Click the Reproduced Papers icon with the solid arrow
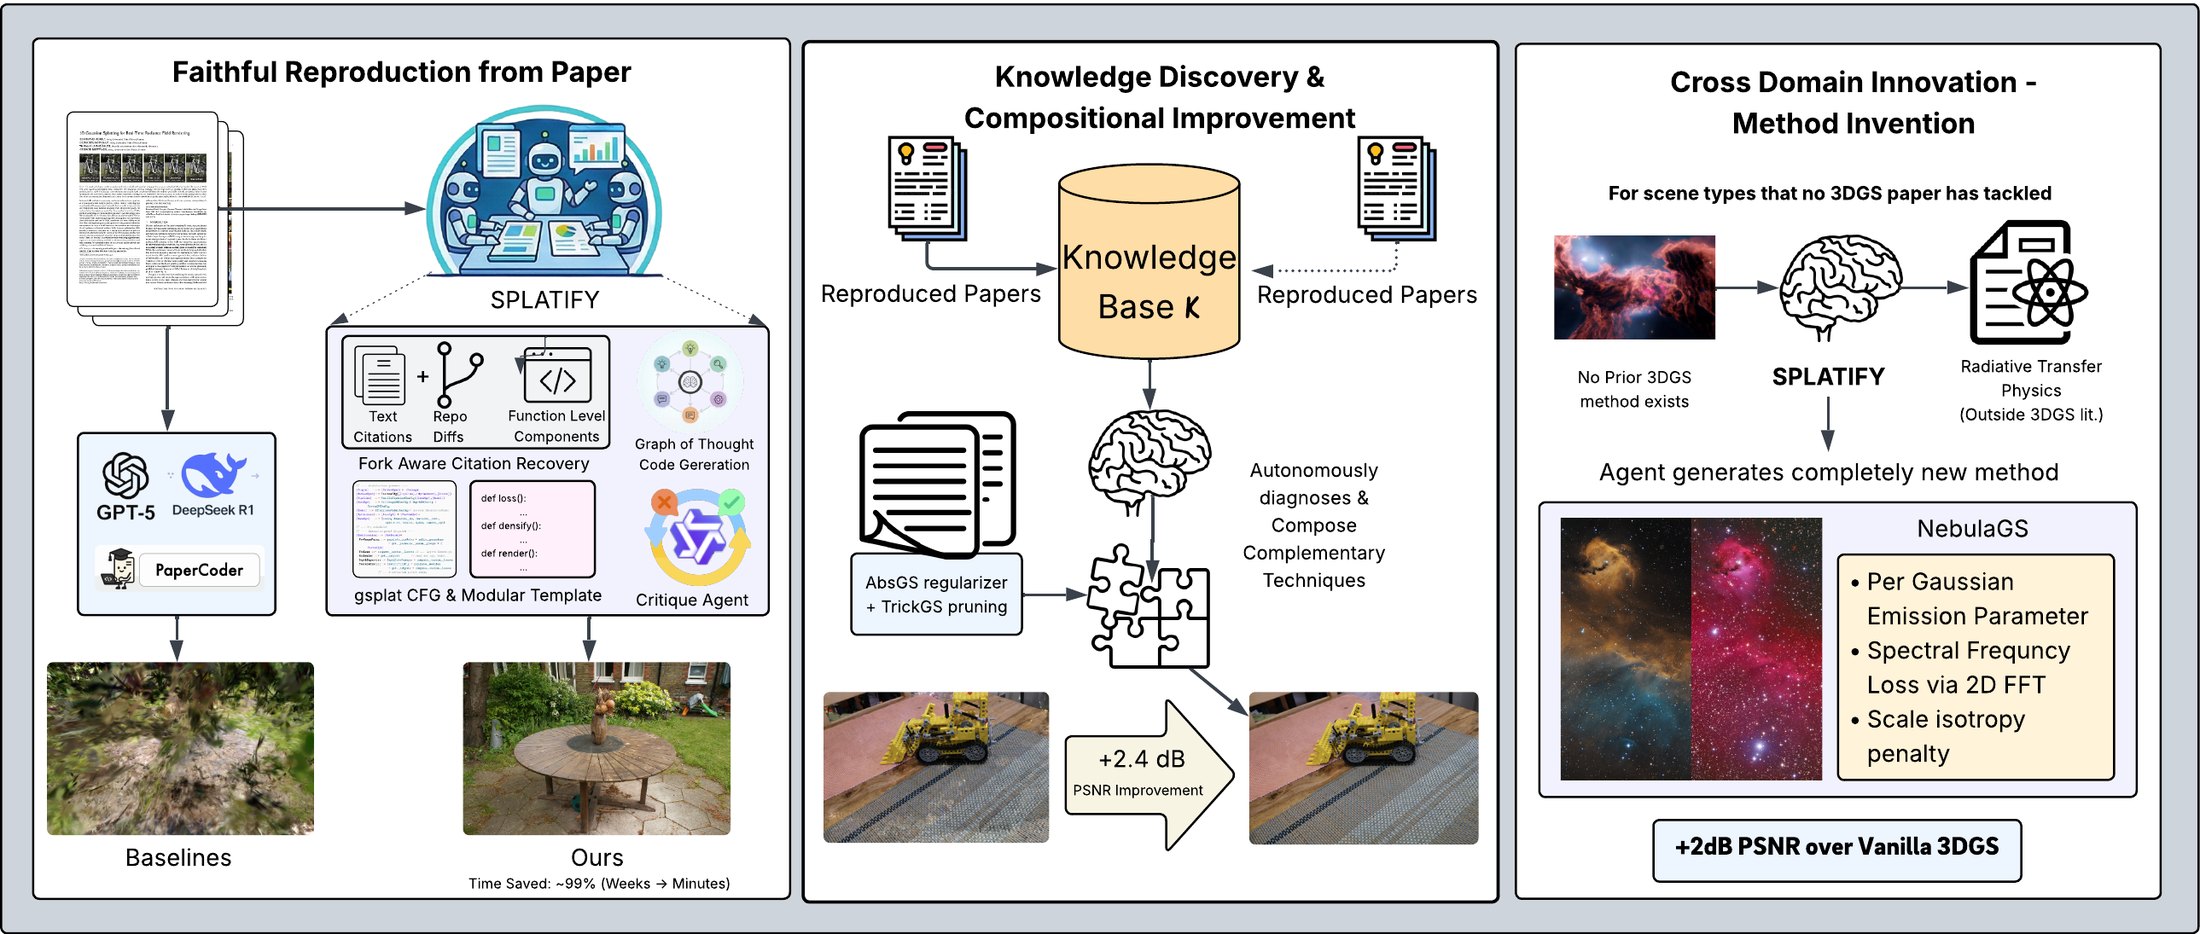Screen dimensions: 2200x934 [x=928, y=189]
